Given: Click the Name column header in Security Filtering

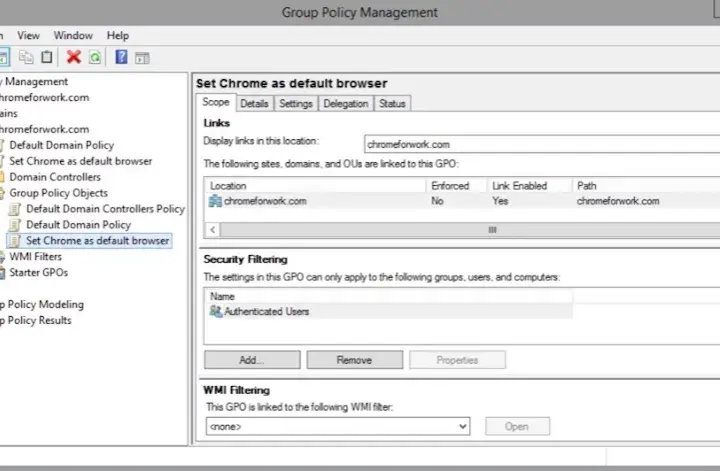Looking at the screenshot, I should pyautogui.click(x=389, y=296).
